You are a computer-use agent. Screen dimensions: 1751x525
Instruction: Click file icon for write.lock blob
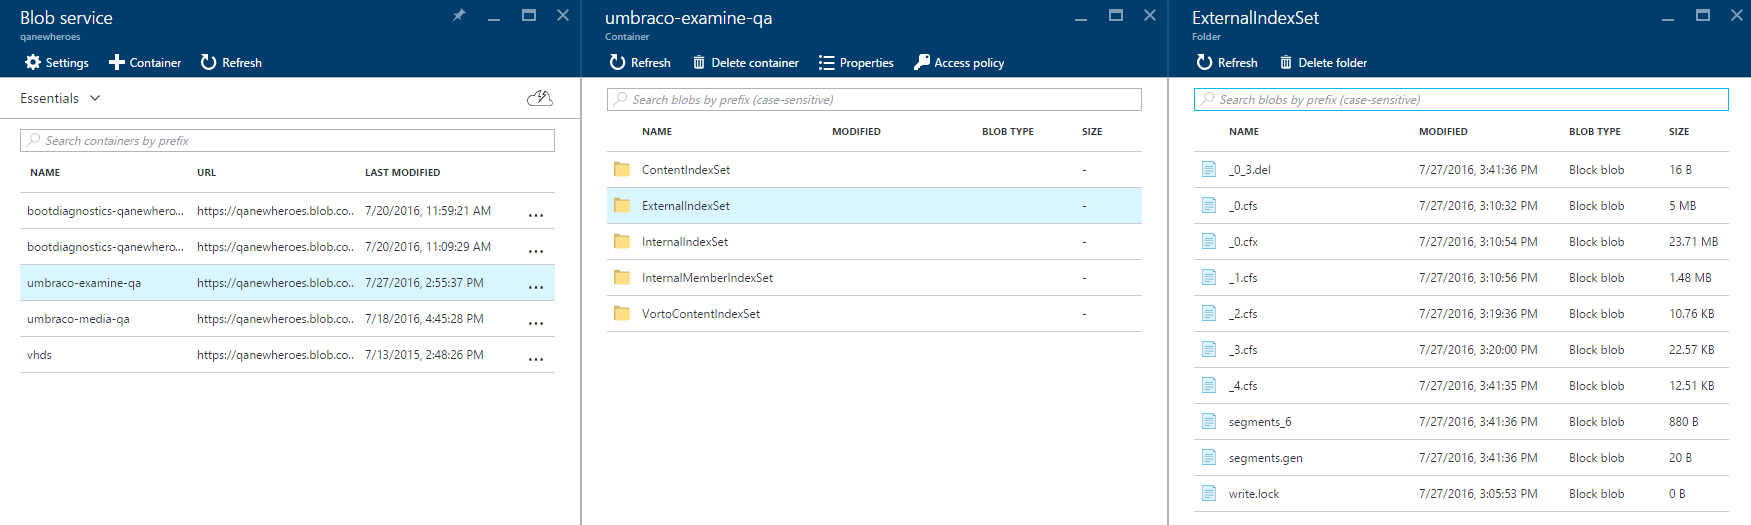click(1209, 493)
